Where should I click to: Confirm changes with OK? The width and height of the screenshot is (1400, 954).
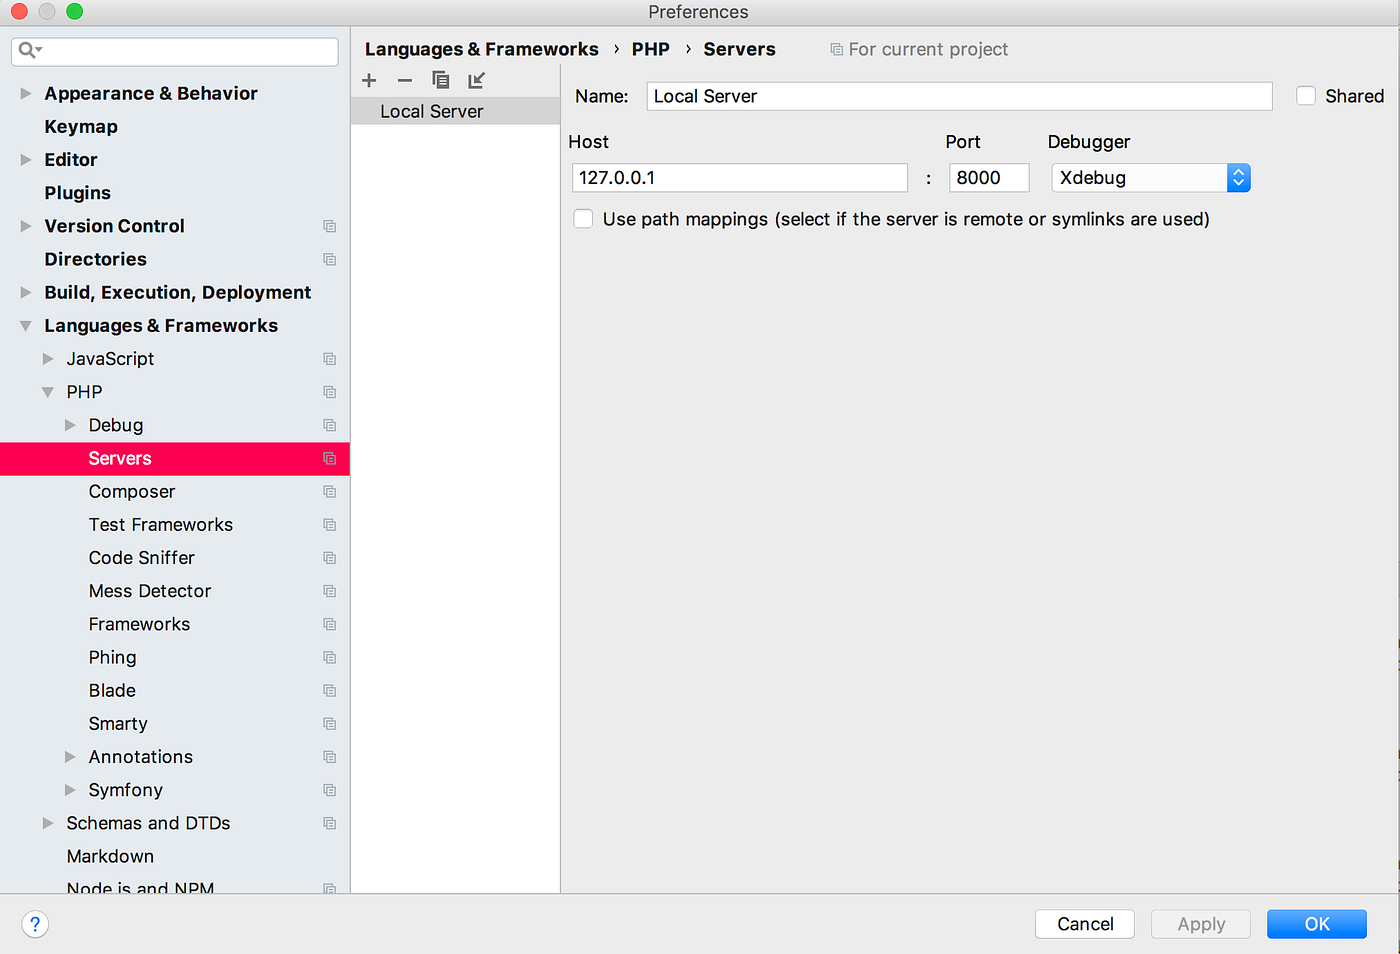point(1316,924)
